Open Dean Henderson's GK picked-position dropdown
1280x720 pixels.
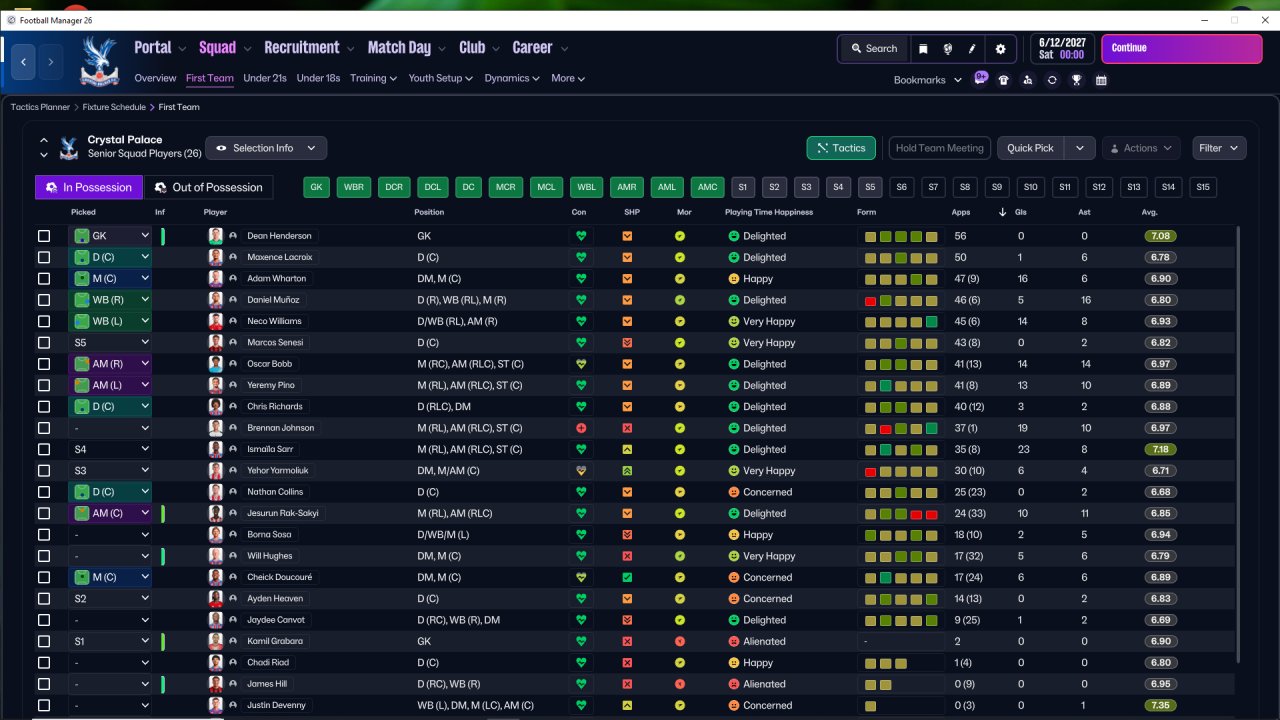pos(110,236)
